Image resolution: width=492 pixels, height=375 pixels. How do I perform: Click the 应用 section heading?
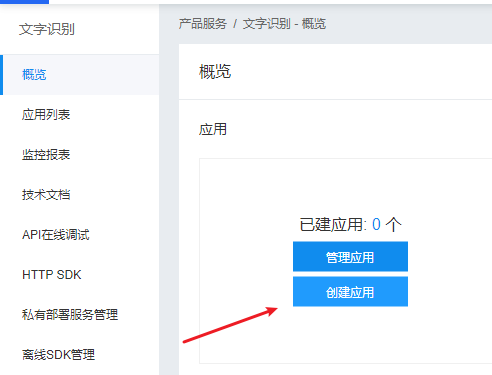point(213,129)
